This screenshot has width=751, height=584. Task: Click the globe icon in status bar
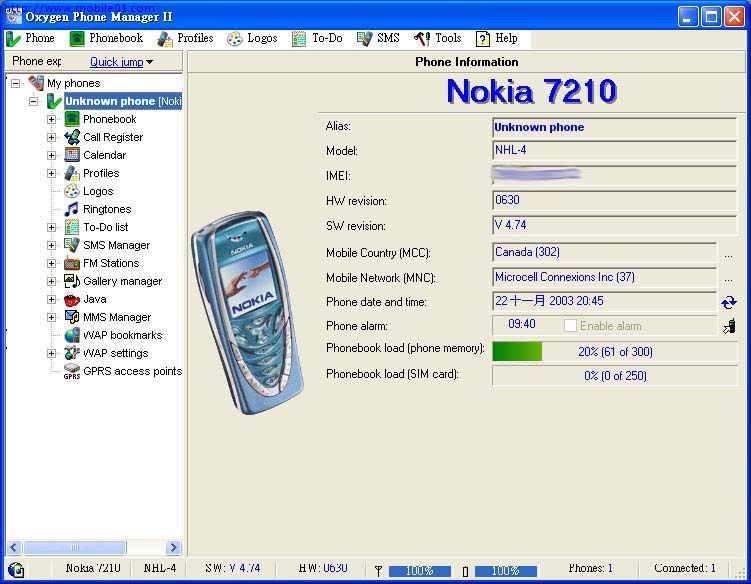pos(16,570)
